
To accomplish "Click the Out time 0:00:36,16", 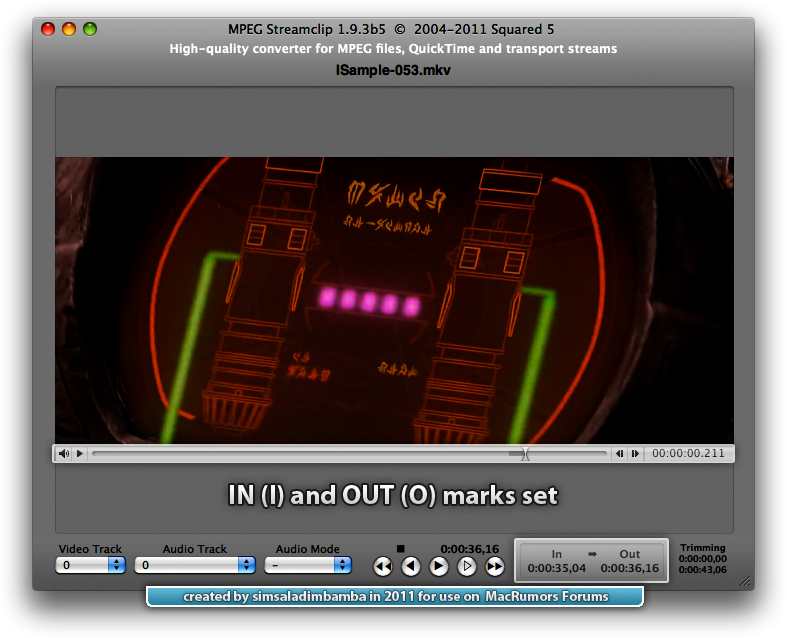I will click(629, 568).
